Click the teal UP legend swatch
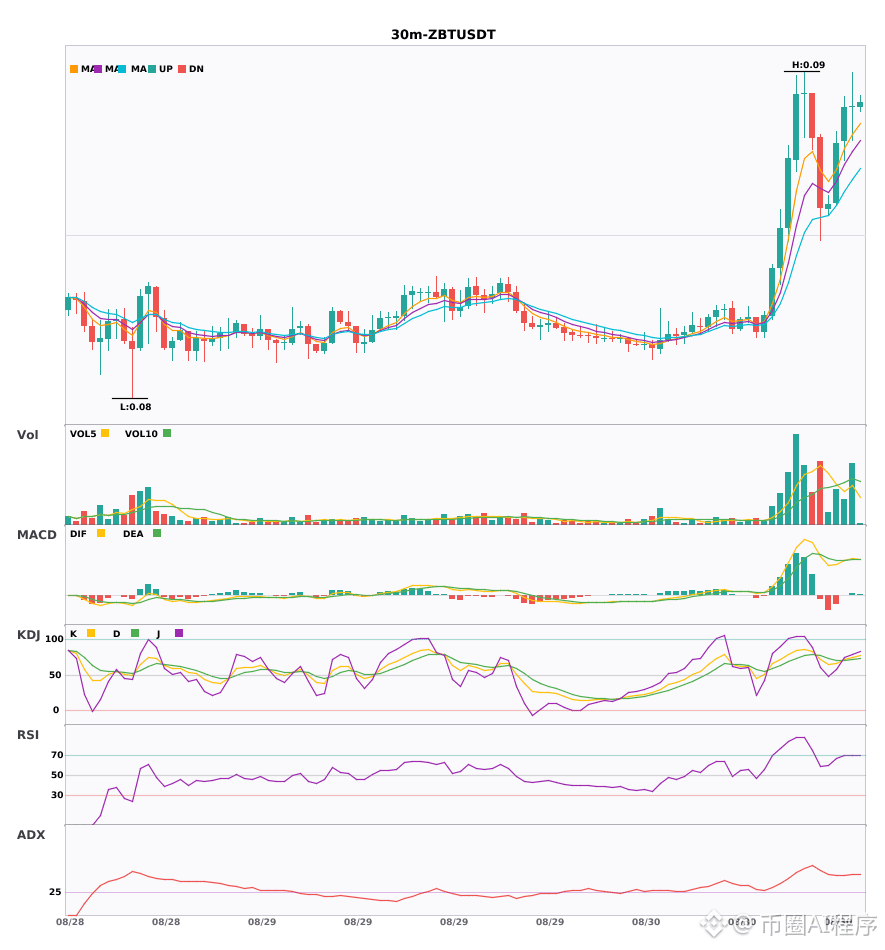The height and width of the screenshot is (950, 885). click(x=152, y=69)
